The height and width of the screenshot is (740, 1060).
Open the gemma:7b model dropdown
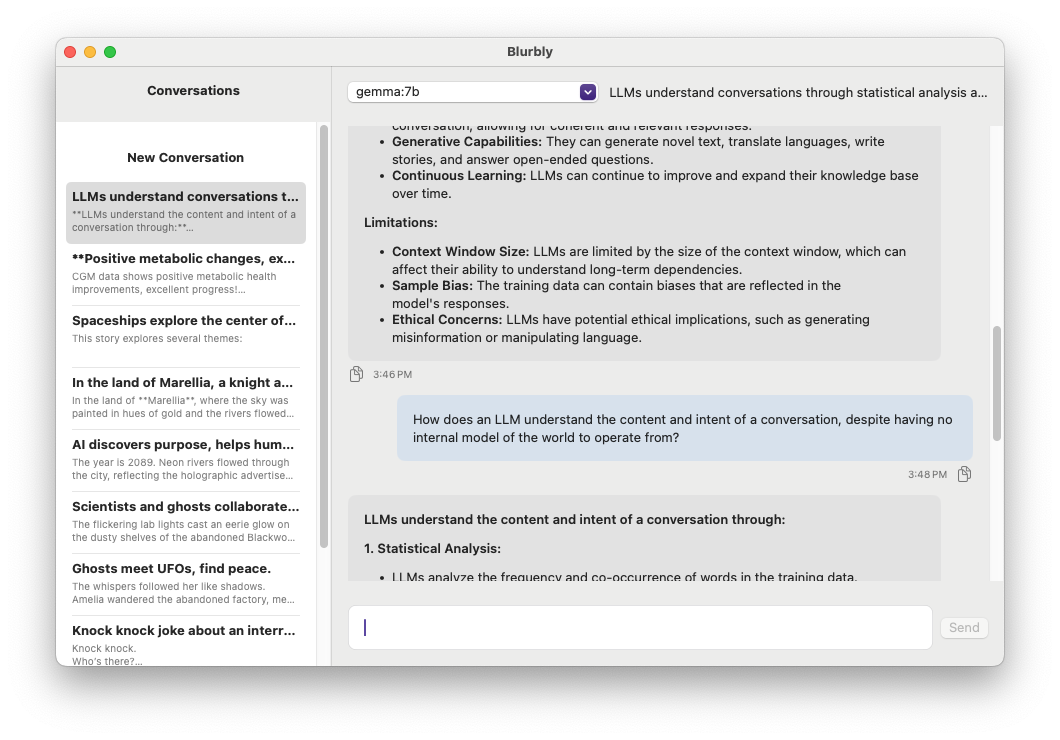point(472,92)
